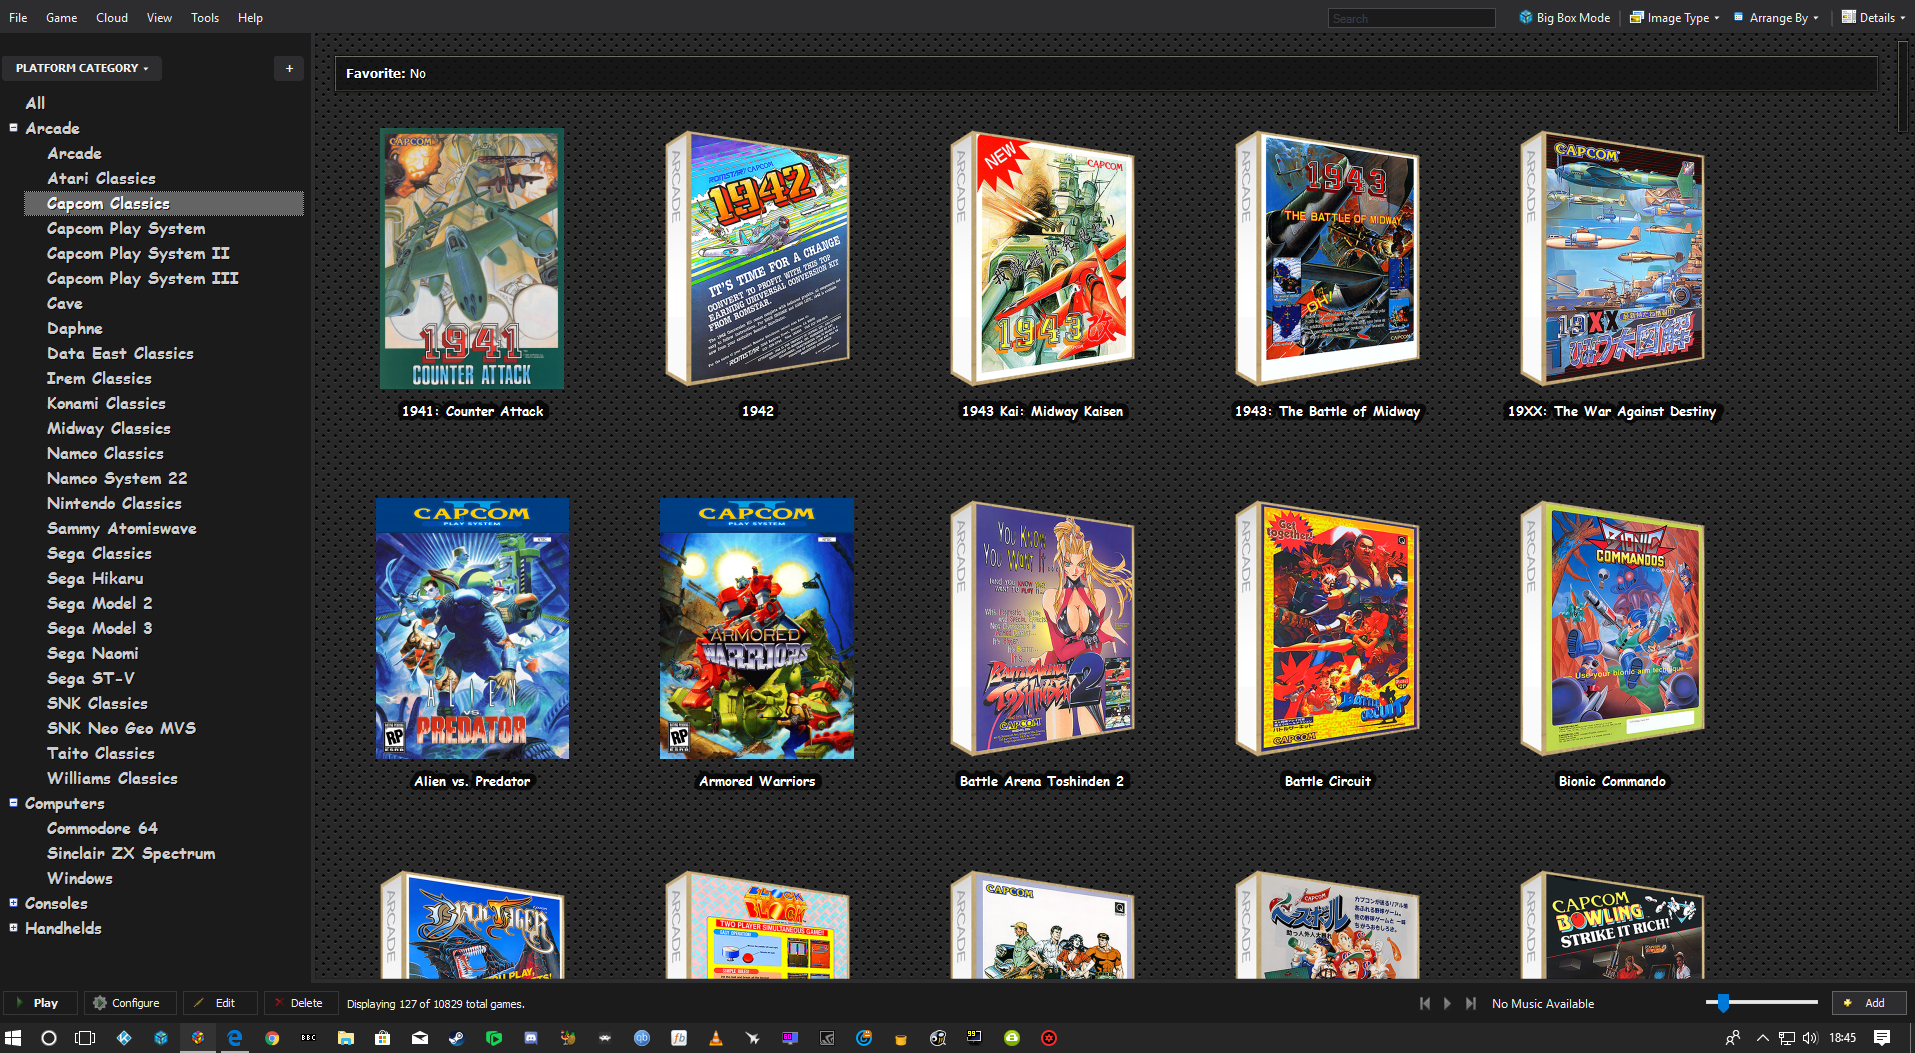Select Alien vs. Predator cover
Screen dimensions: 1915x1053
click(472, 628)
